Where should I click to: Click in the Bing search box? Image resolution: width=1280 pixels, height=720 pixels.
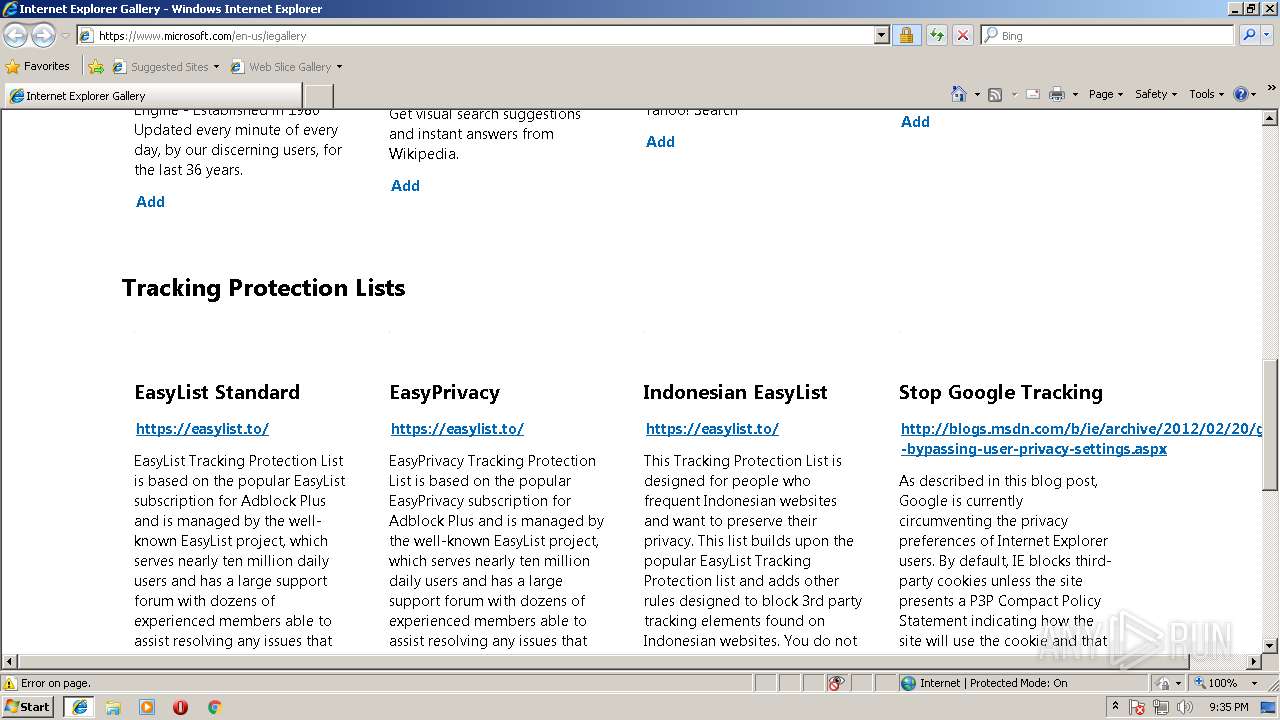(1107, 35)
